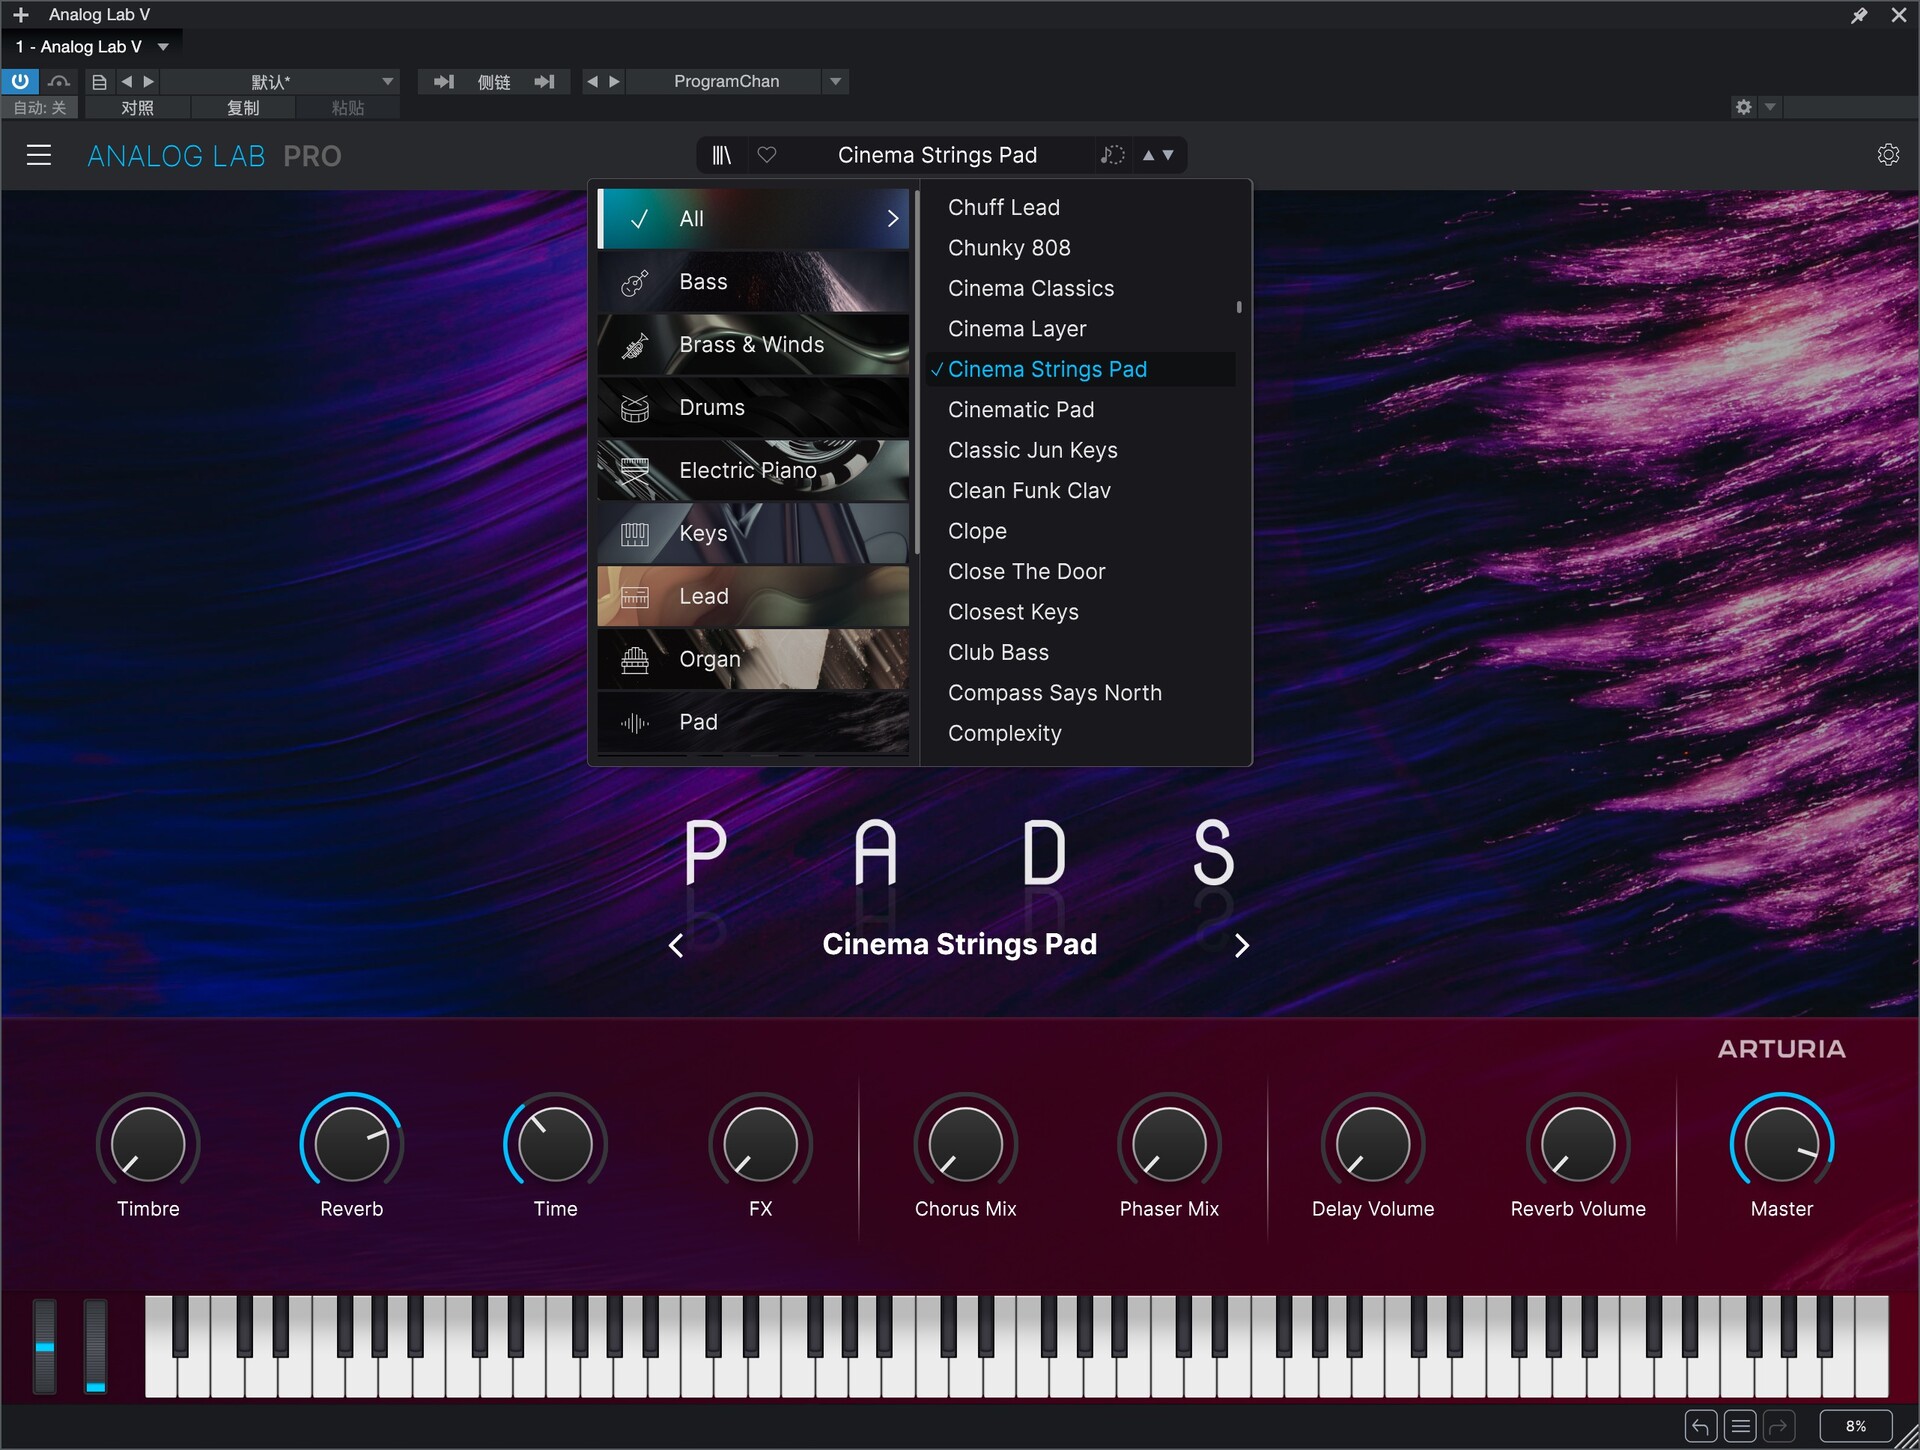Screen dimensions: 1920x1450
Task: Select Club Bass preset
Action: (1080, 652)
